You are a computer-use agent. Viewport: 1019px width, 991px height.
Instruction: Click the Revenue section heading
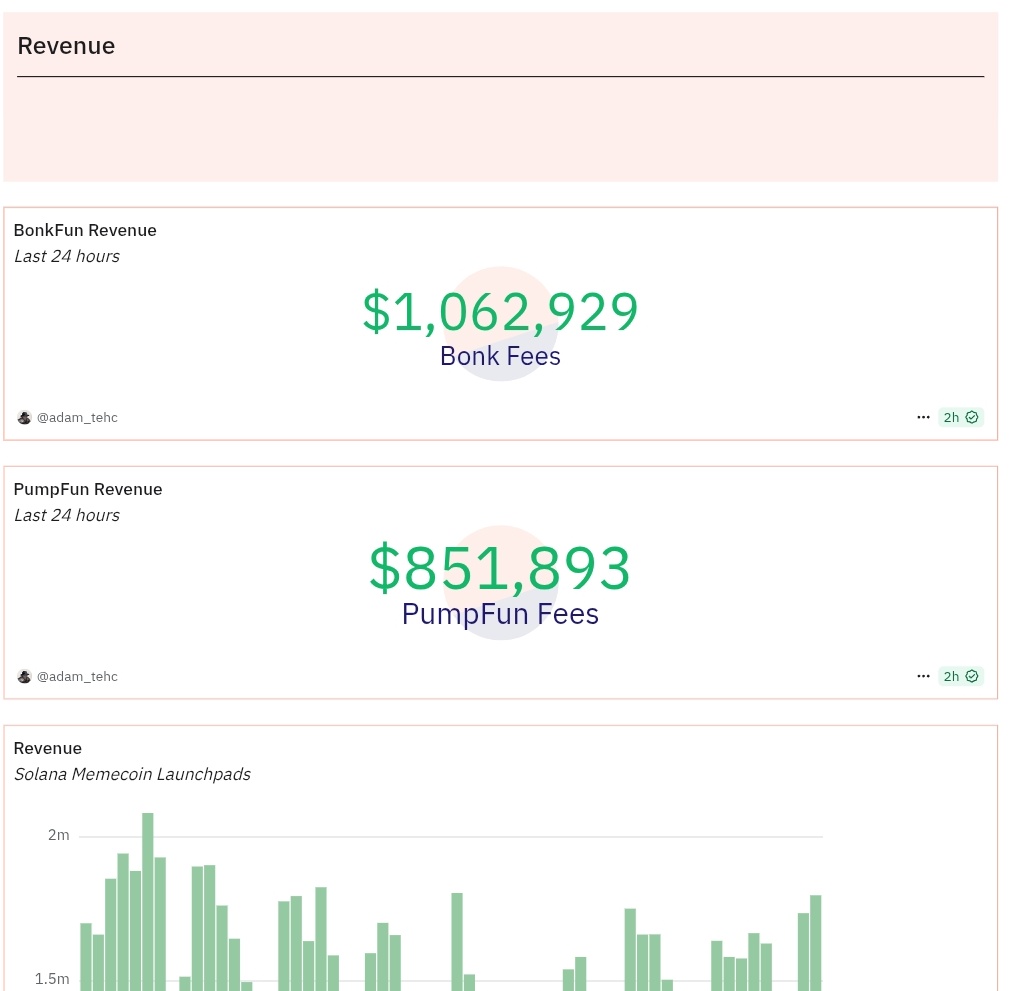click(x=66, y=46)
